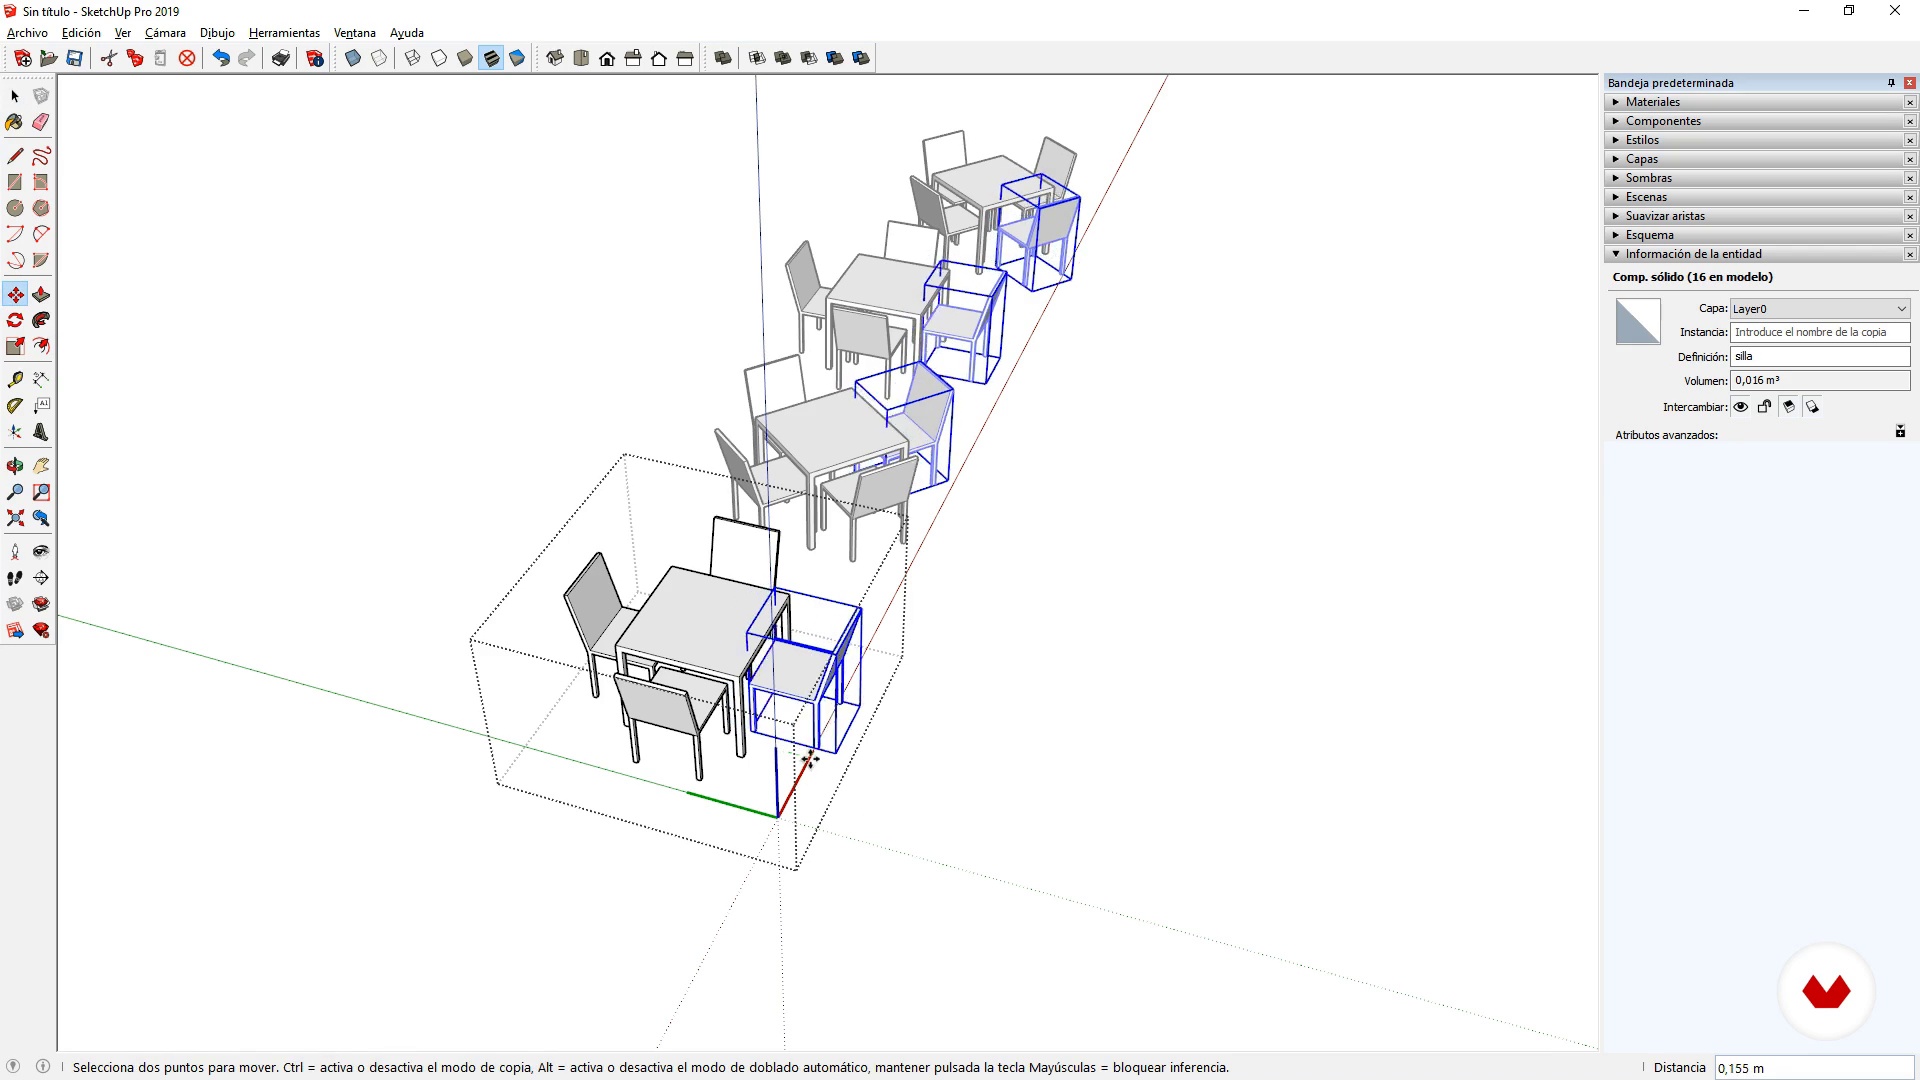Choose the Rectangle tool

[x=15, y=182]
